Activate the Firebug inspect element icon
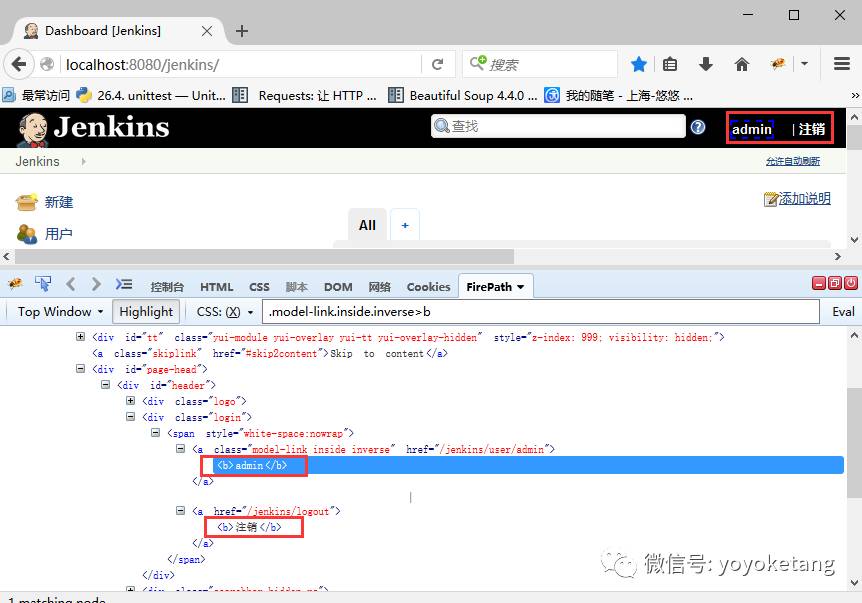 43,284
